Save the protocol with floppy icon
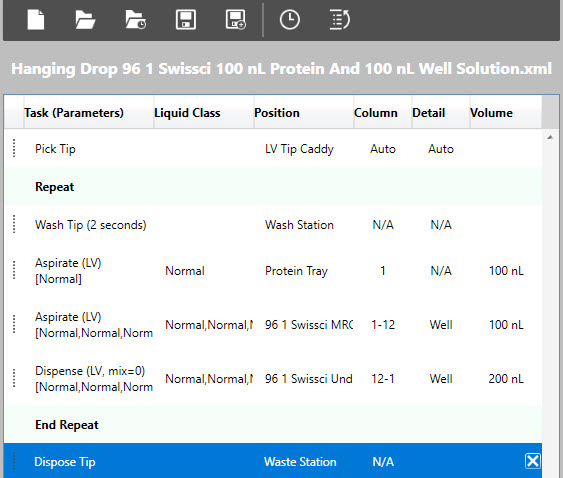The width and height of the screenshot is (563, 478). click(186, 20)
